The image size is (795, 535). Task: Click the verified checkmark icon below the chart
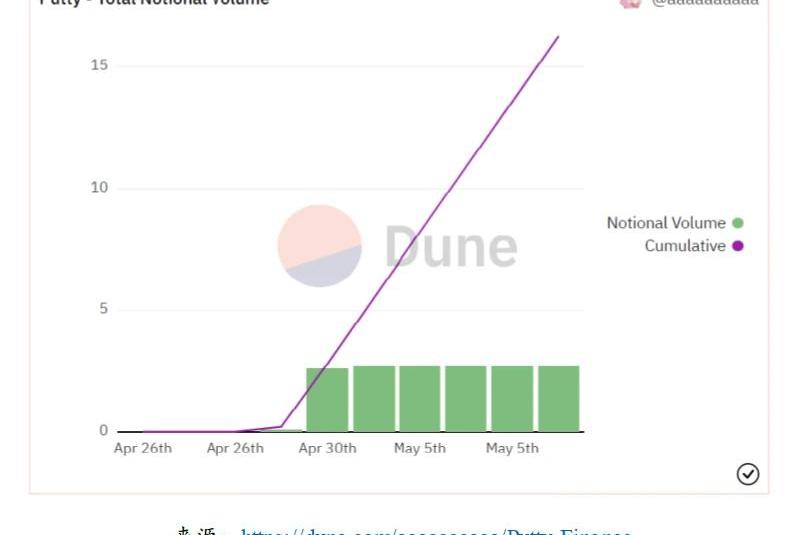(748, 474)
